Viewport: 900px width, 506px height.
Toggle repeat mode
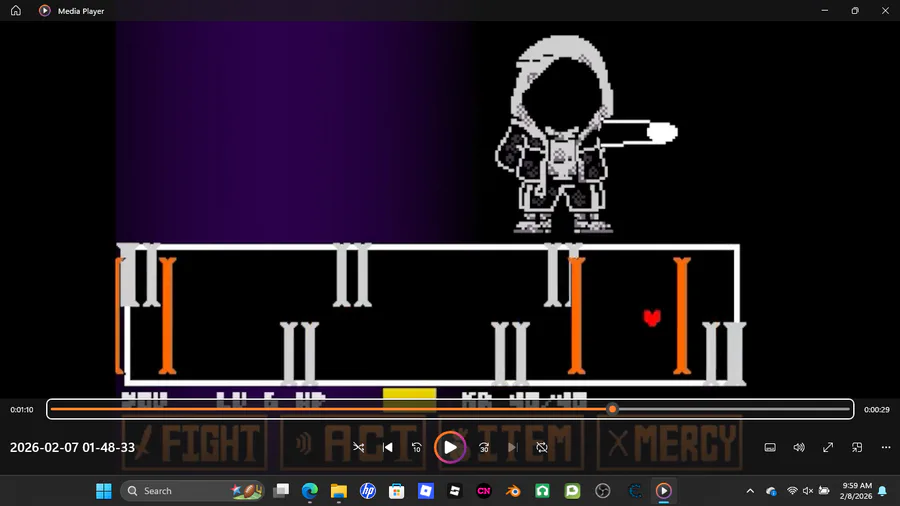542,447
